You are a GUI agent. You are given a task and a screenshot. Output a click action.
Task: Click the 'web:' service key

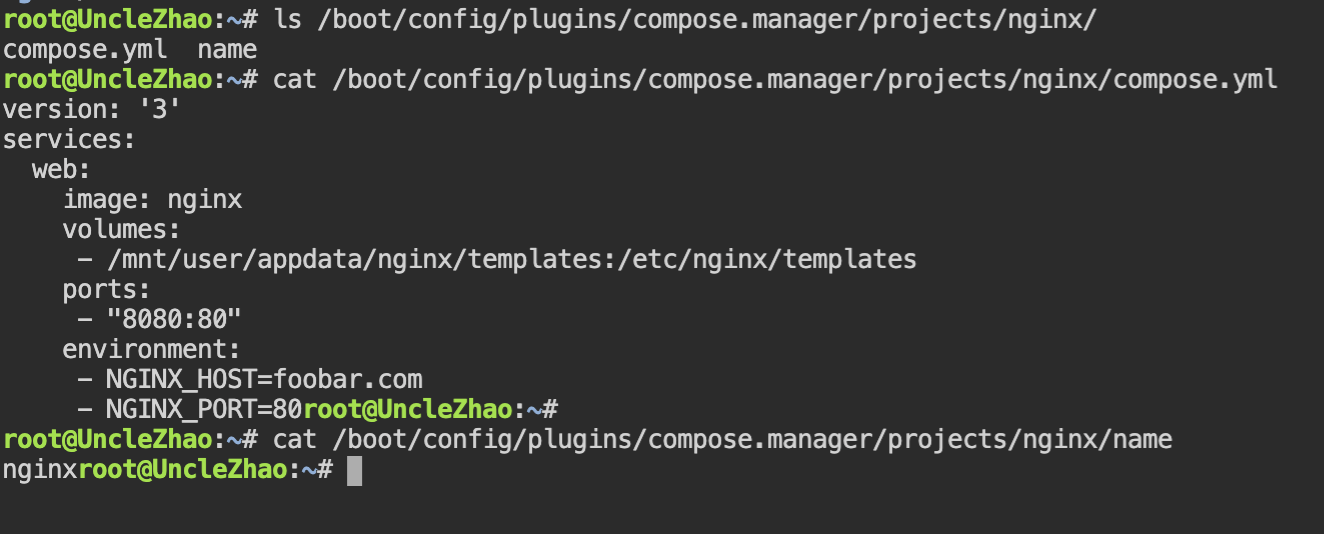coord(61,169)
